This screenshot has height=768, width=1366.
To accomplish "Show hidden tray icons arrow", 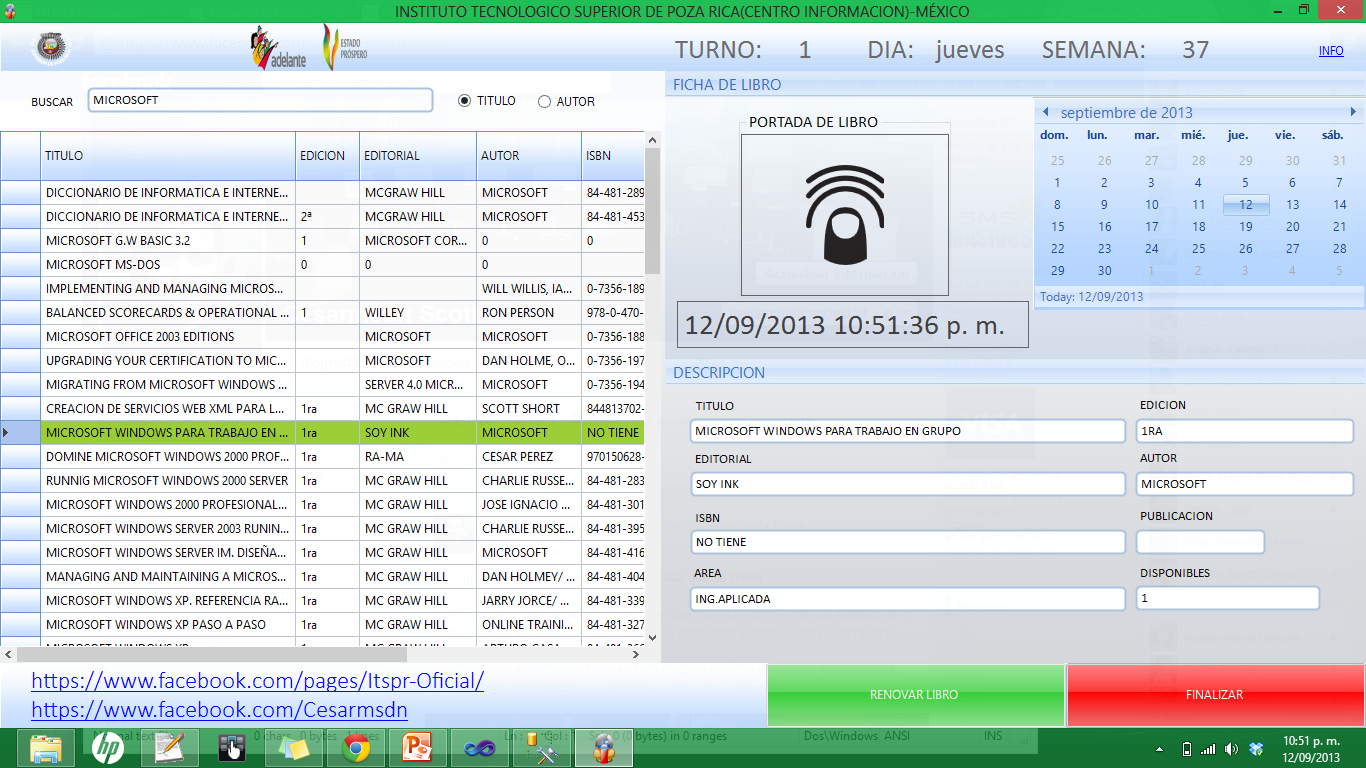I will 1160,749.
